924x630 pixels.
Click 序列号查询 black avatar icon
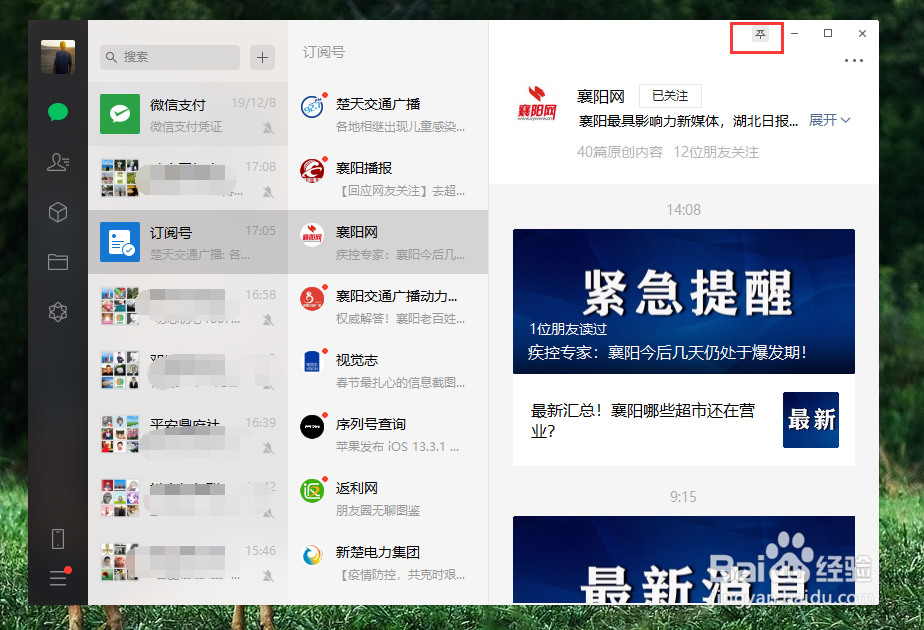tap(312, 427)
